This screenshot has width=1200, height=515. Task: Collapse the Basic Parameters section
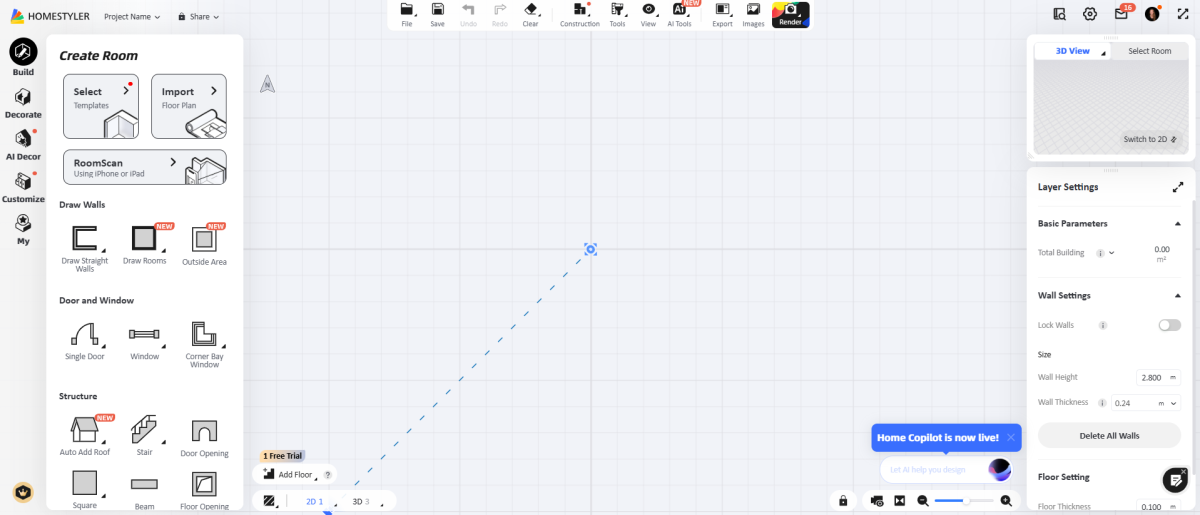tap(1178, 224)
